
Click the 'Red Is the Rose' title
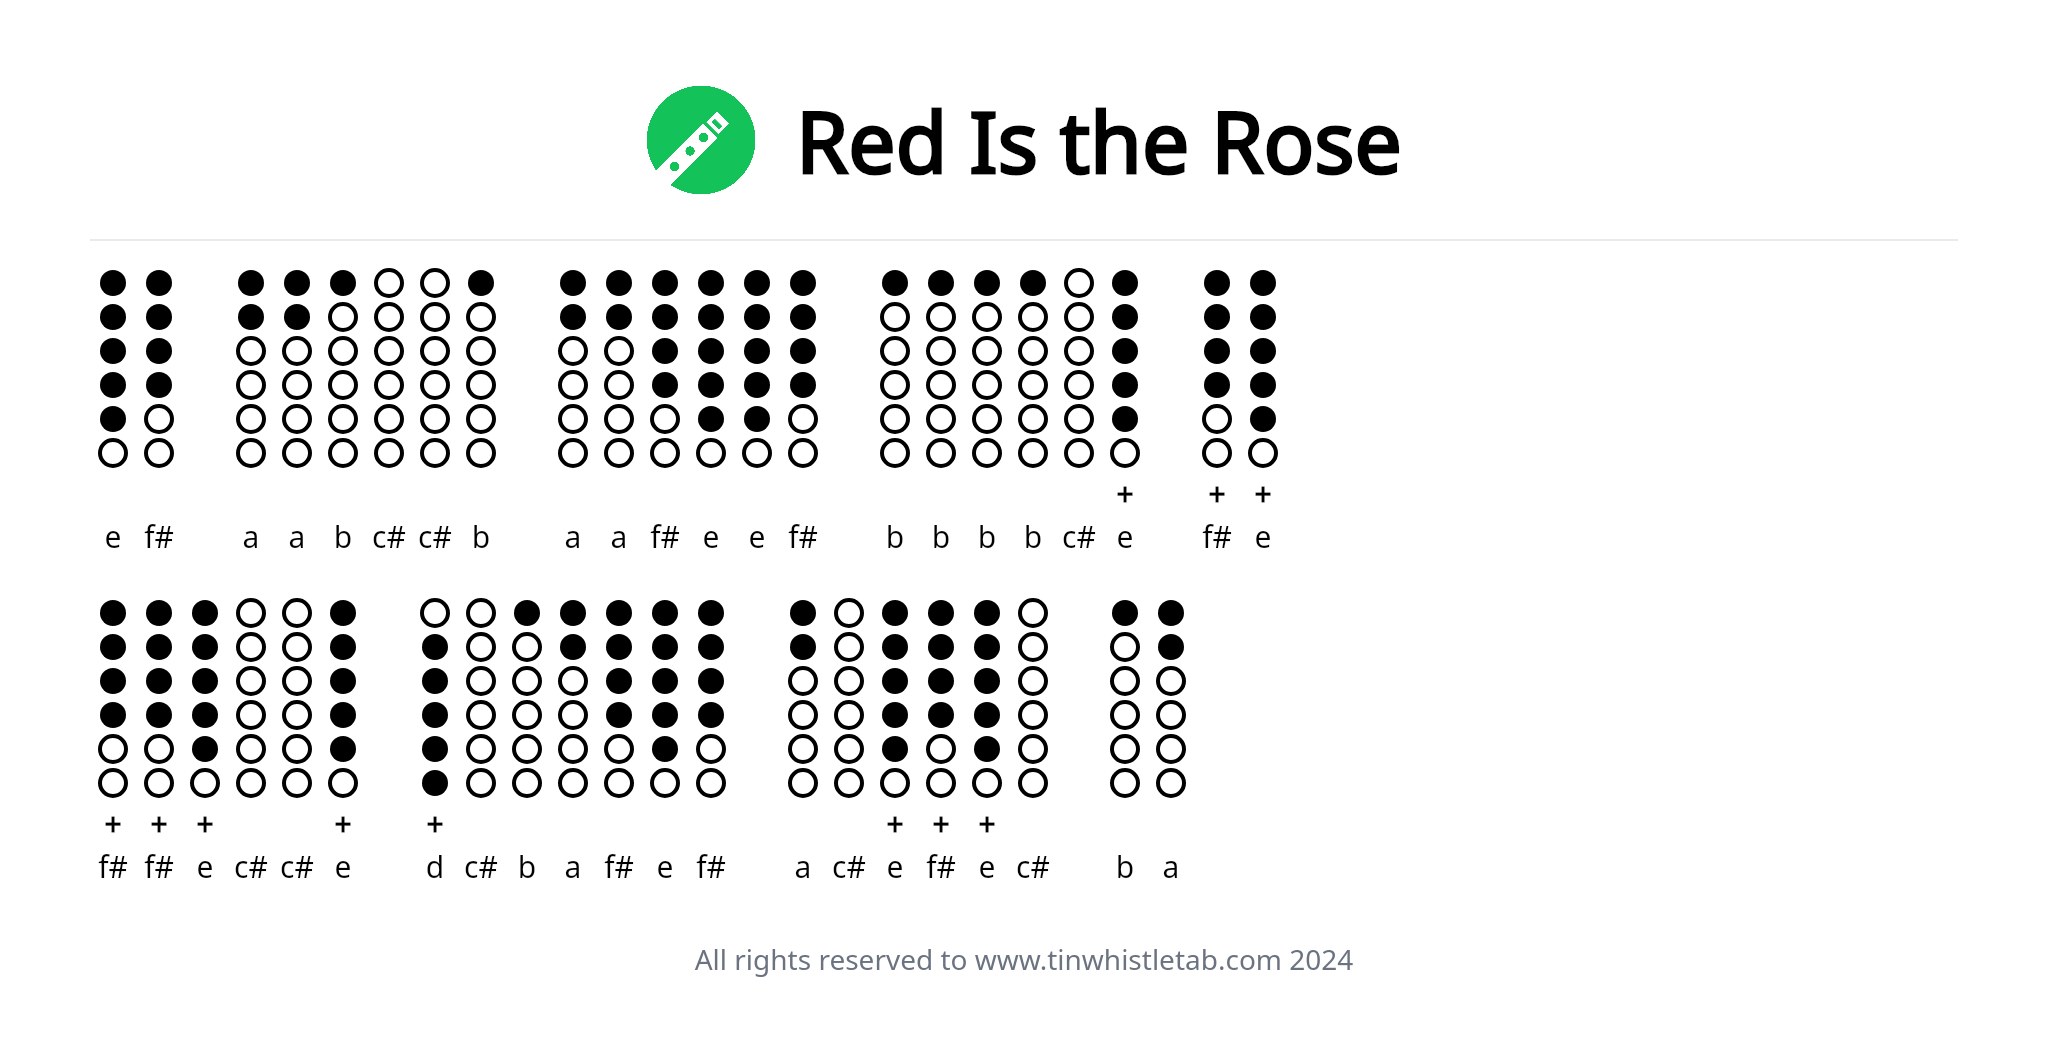(x=1098, y=144)
